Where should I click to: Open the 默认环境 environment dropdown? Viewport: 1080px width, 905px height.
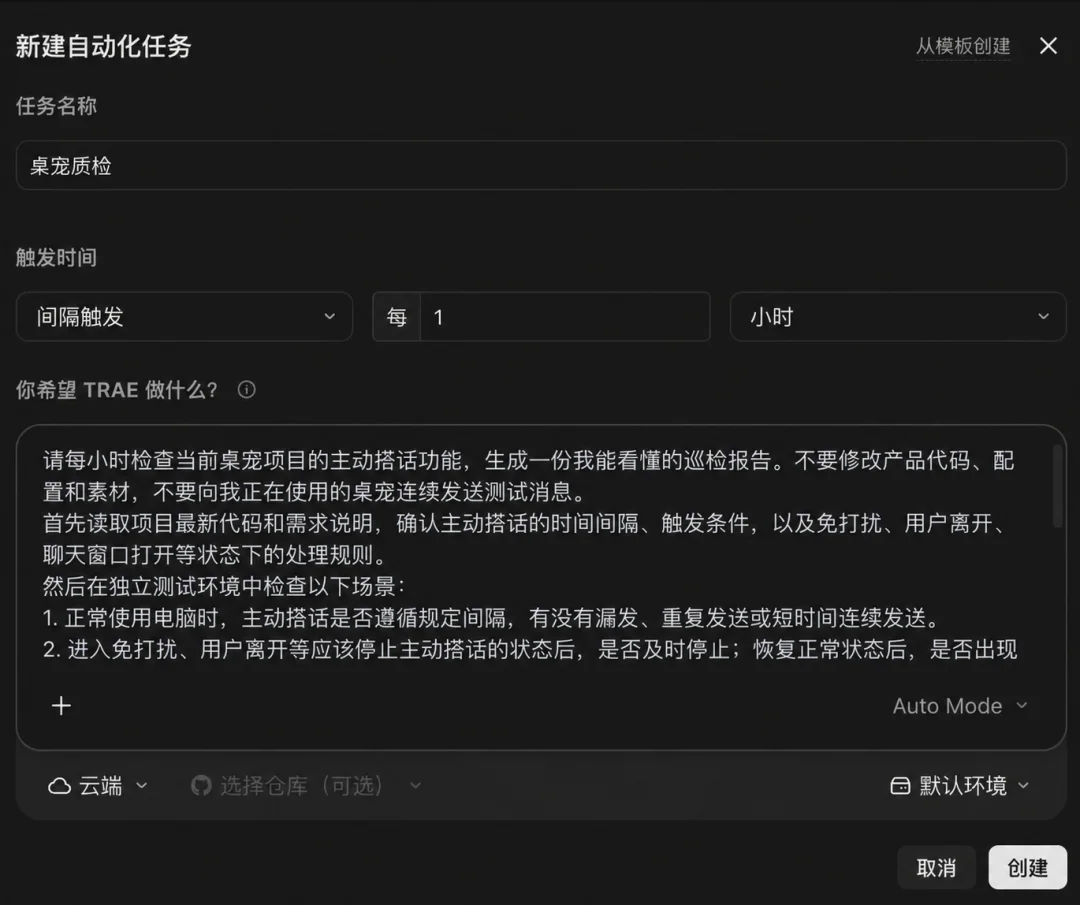(960, 785)
